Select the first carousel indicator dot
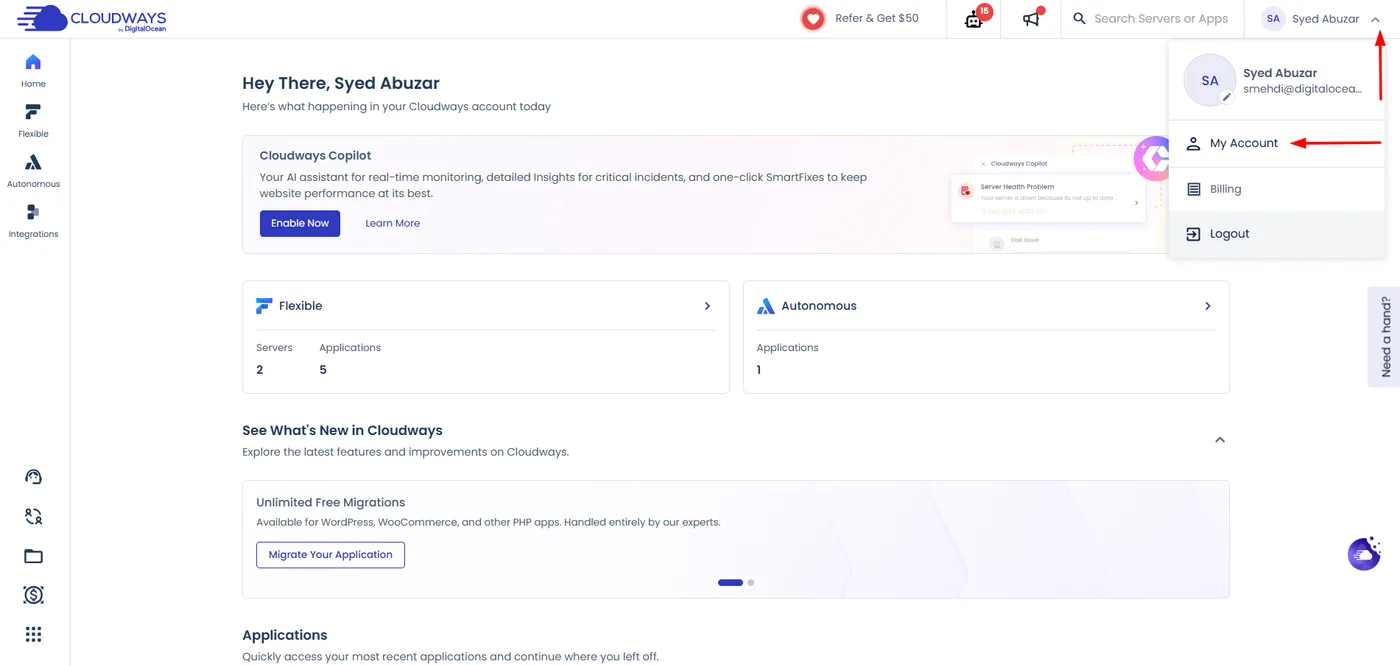Screen dimensions: 1400x666 pyautogui.click(x=730, y=582)
